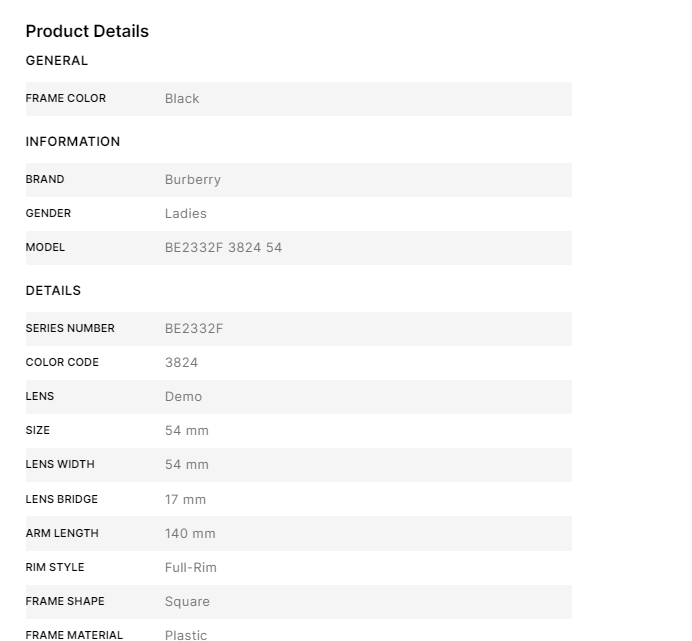
Task: Select the 3824 color code value
Action: click(181, 363)
